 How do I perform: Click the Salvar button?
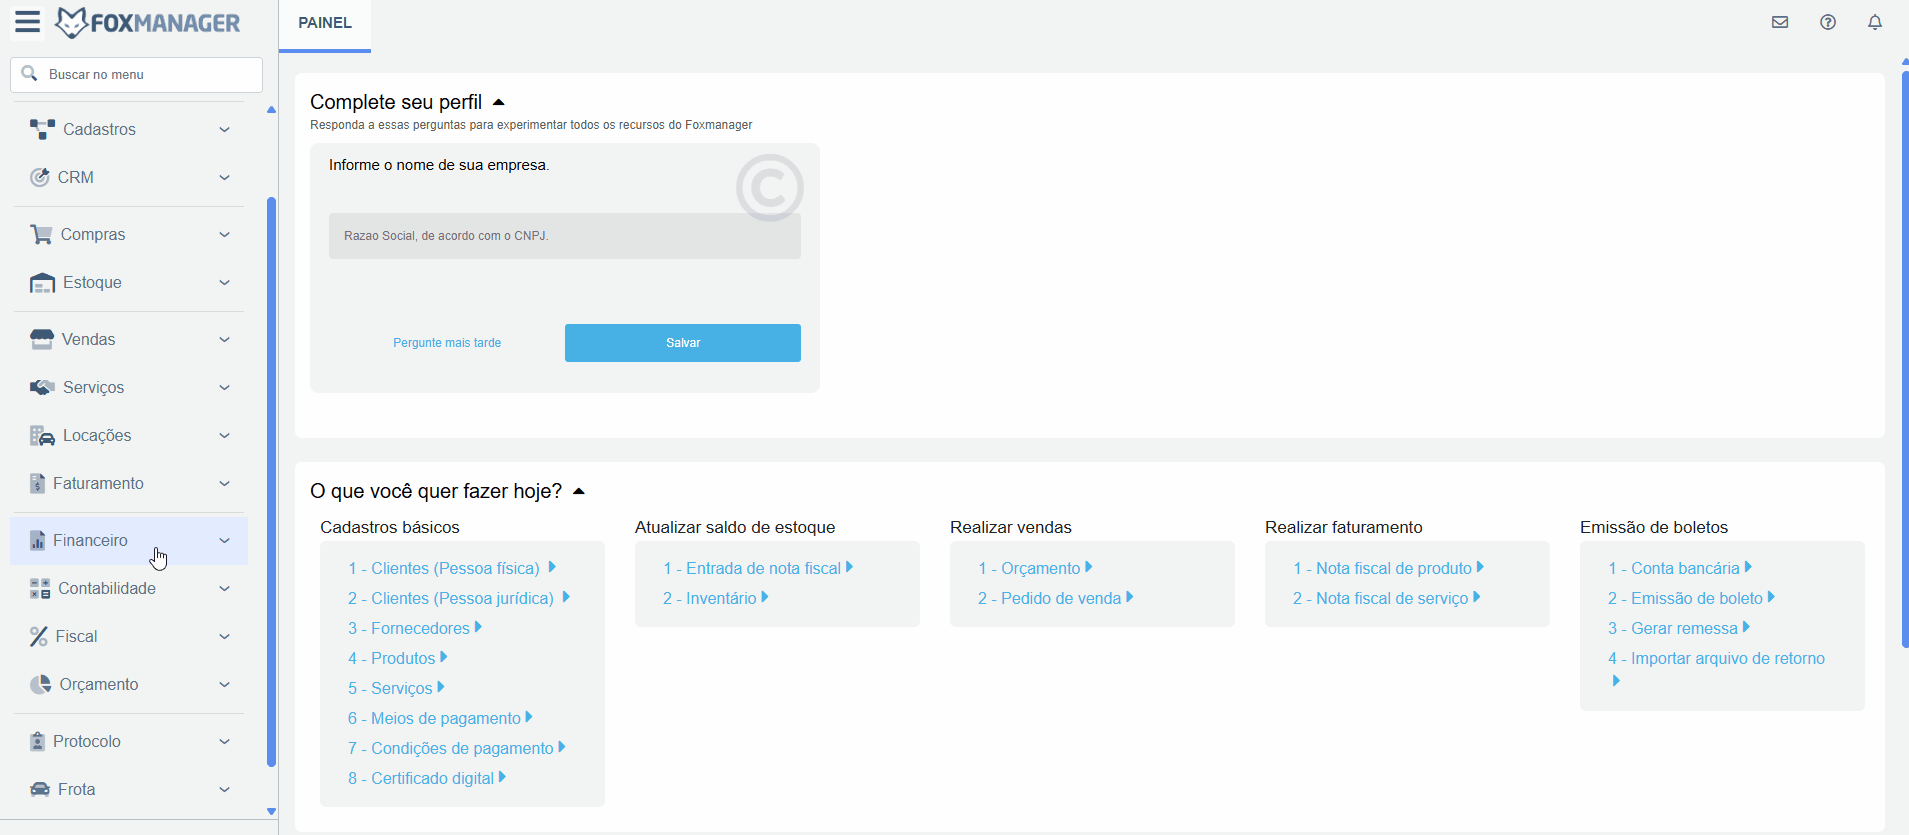[x=682, y=343]
